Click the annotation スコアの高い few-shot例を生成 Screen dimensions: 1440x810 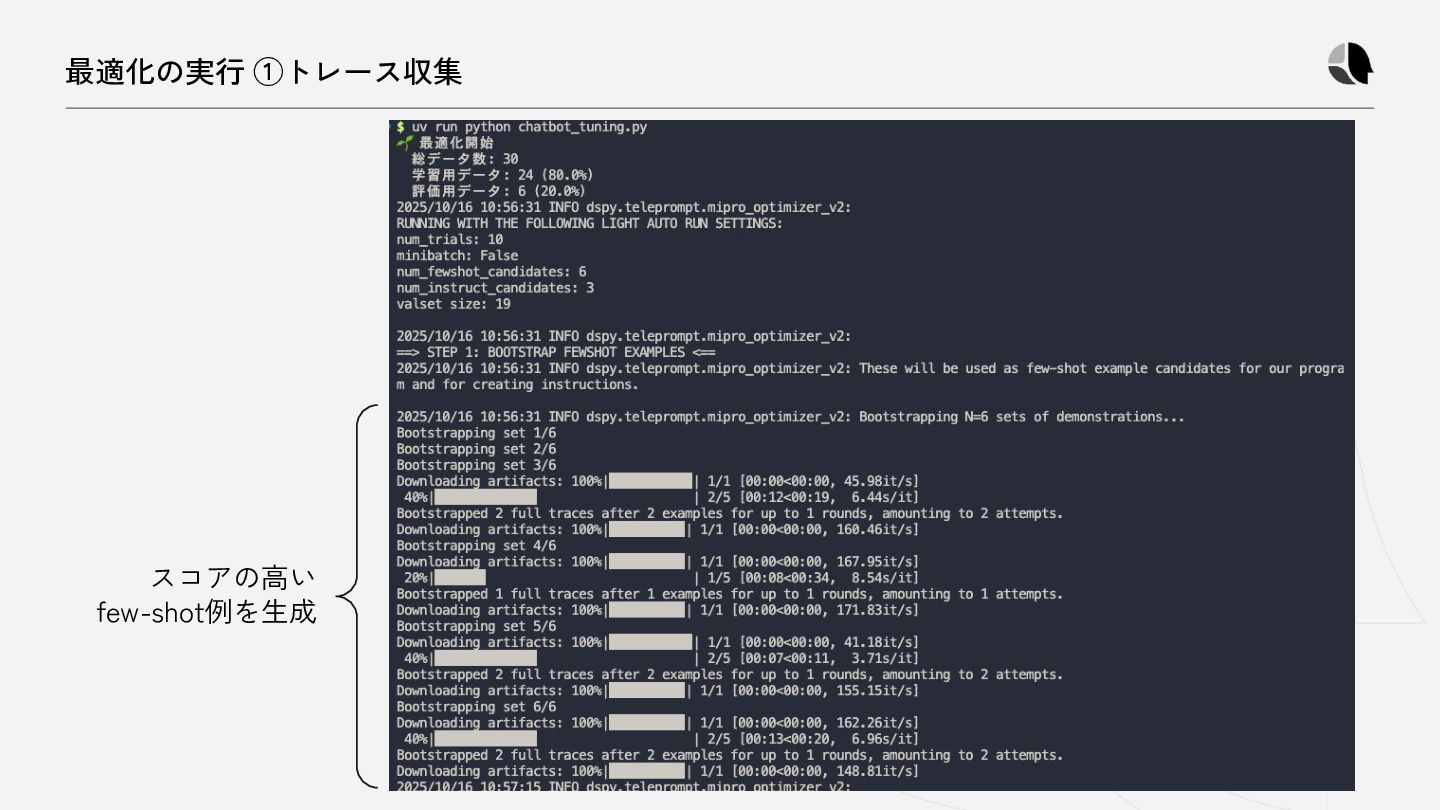point(207,595)
